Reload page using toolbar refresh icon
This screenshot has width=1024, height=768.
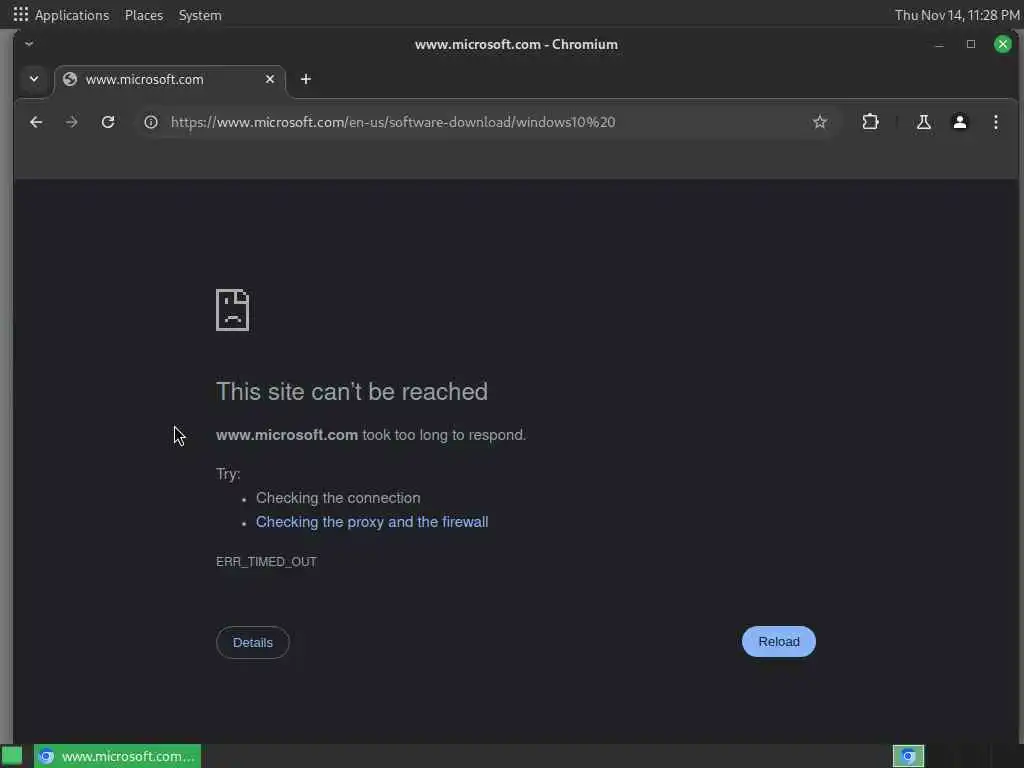tap(108, 122)
